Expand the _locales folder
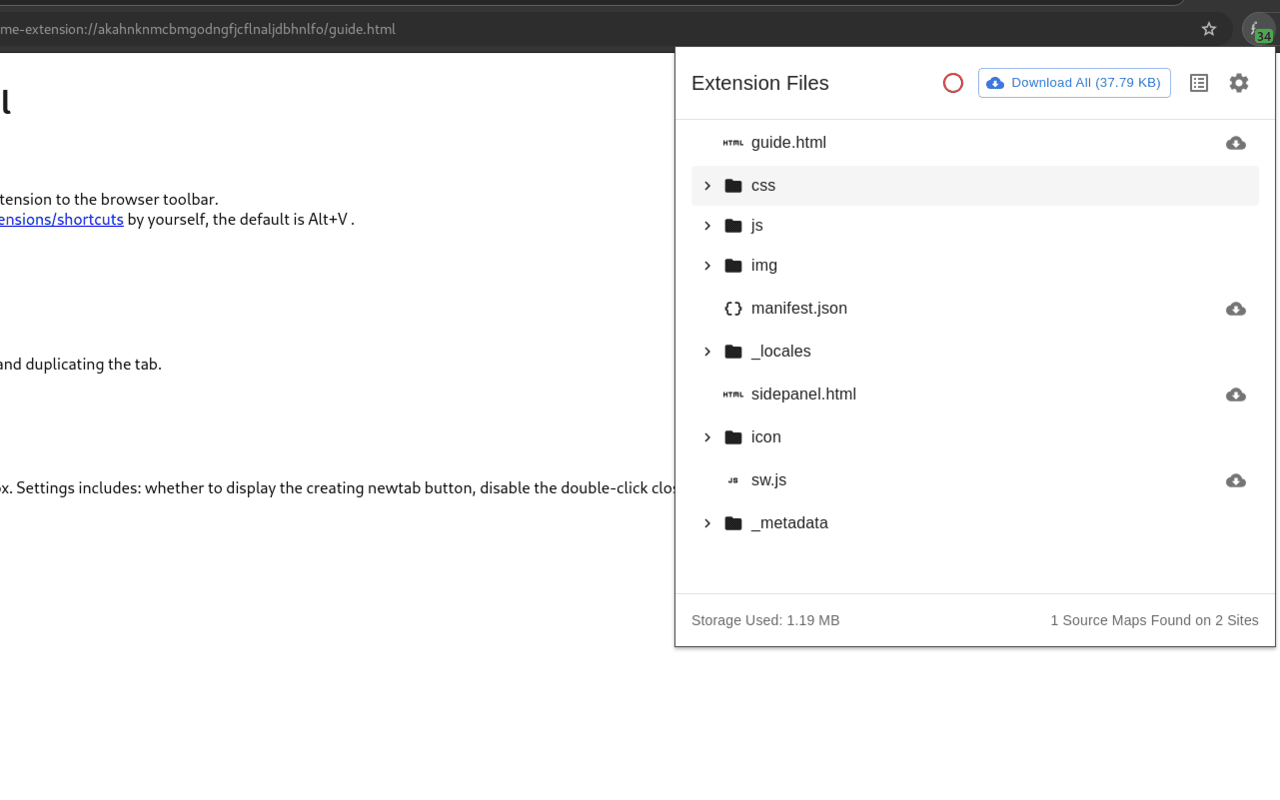The image size is (1280, 800). click(708, 352)
